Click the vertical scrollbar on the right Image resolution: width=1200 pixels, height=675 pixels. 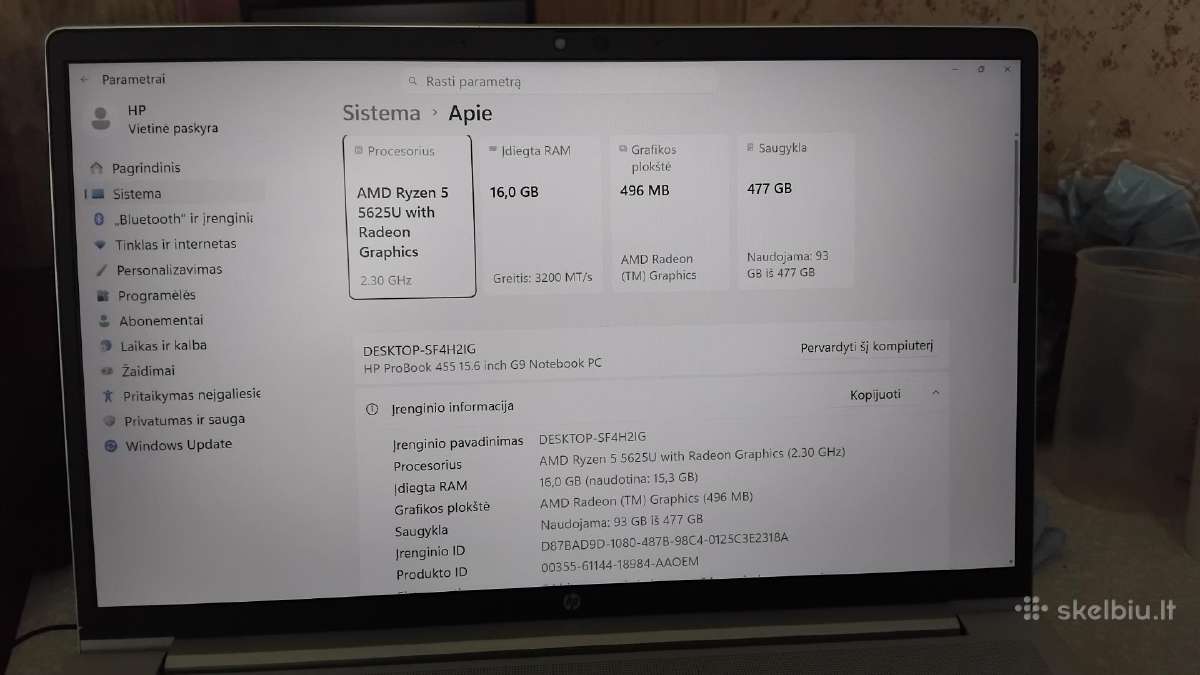[1014, 210]
